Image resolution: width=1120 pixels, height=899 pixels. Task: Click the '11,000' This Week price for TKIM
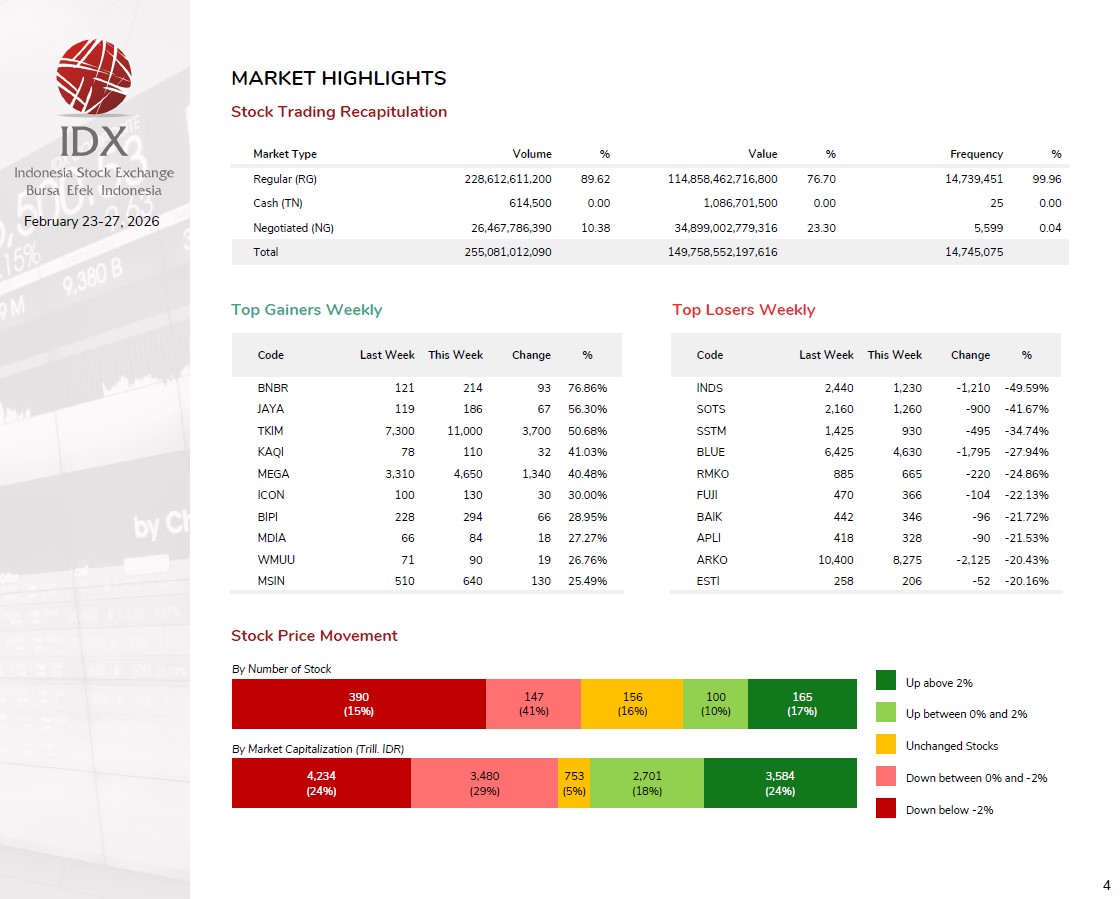coord(465,431)
